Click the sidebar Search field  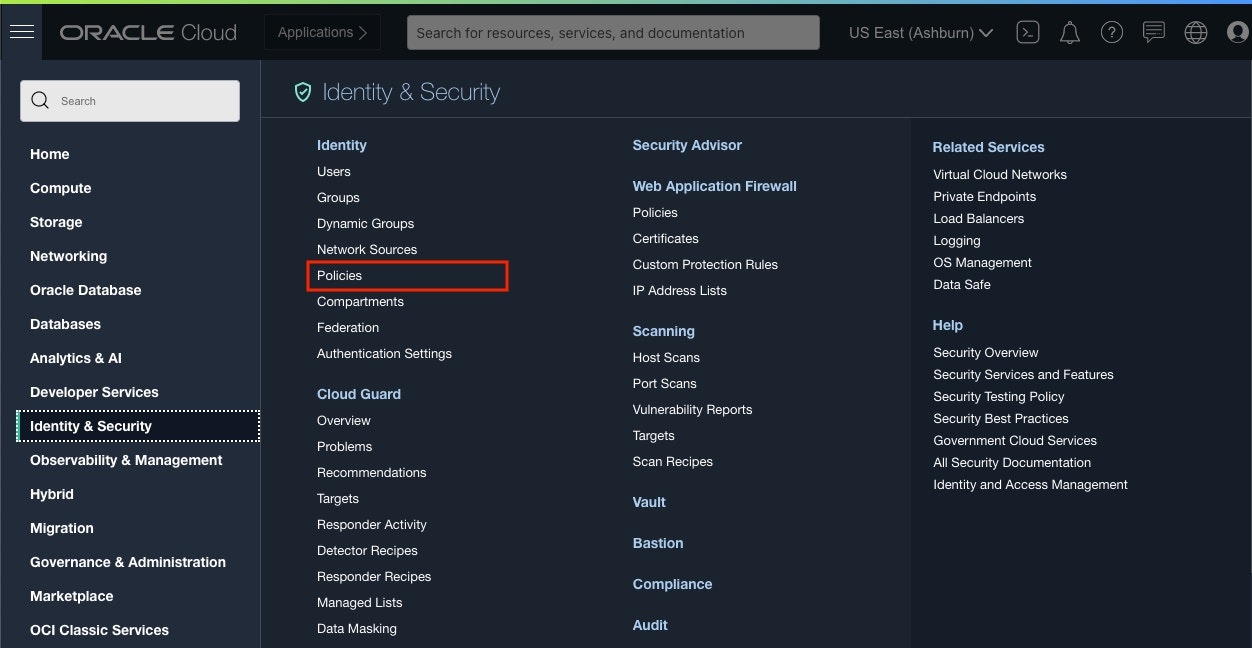(130, 101)
